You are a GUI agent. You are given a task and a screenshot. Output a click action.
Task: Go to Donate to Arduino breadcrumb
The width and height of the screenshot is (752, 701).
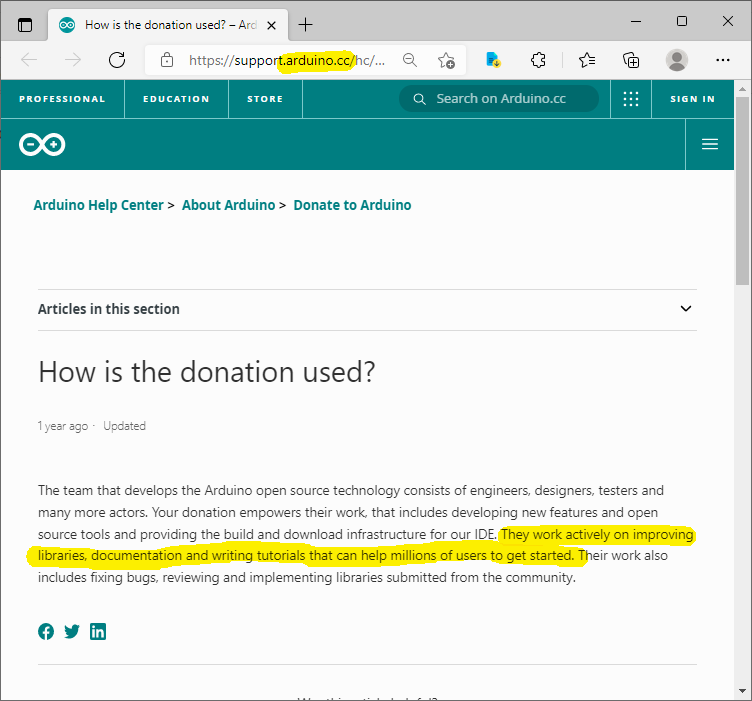click(x=352, y=205)
